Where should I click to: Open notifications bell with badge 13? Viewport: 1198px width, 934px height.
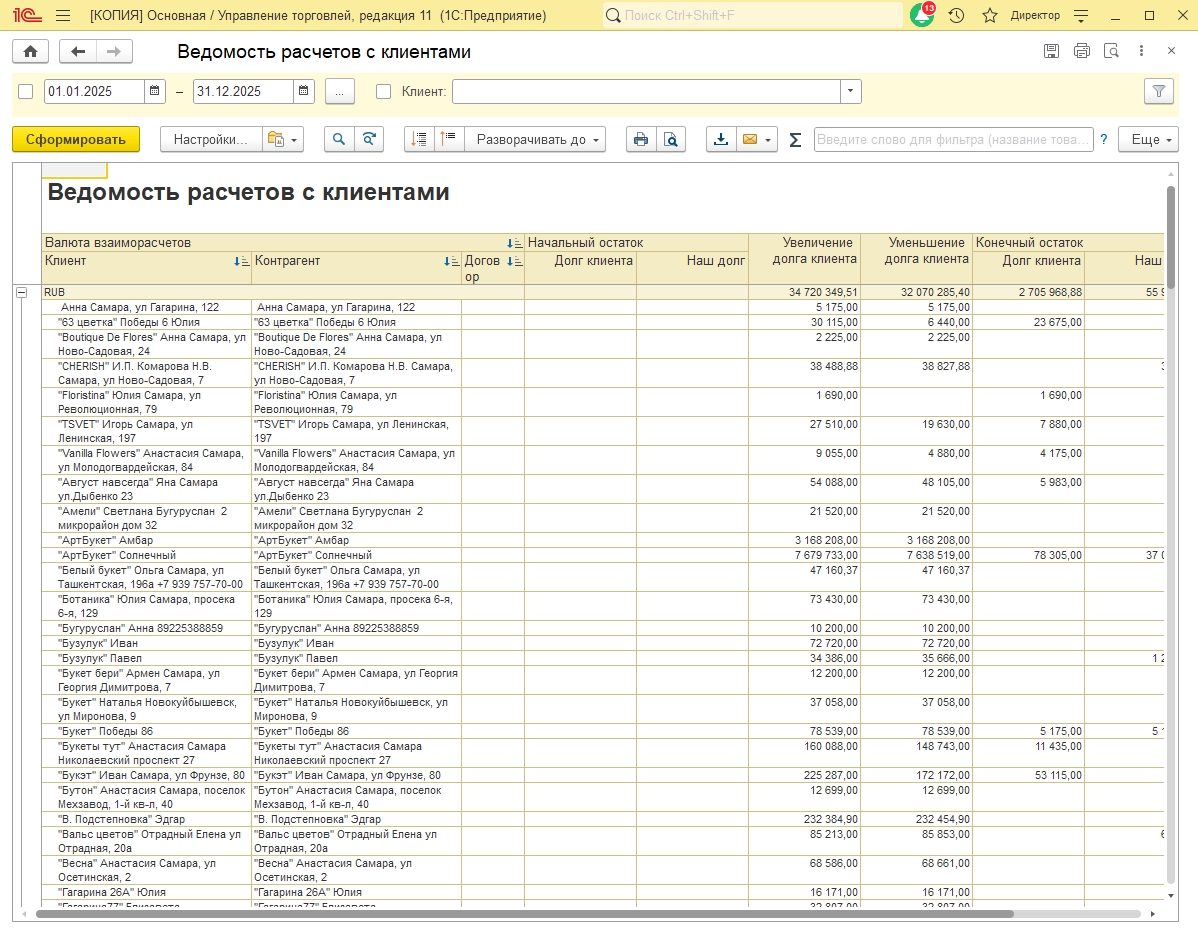pyautogui.click(x=922, y=15)
